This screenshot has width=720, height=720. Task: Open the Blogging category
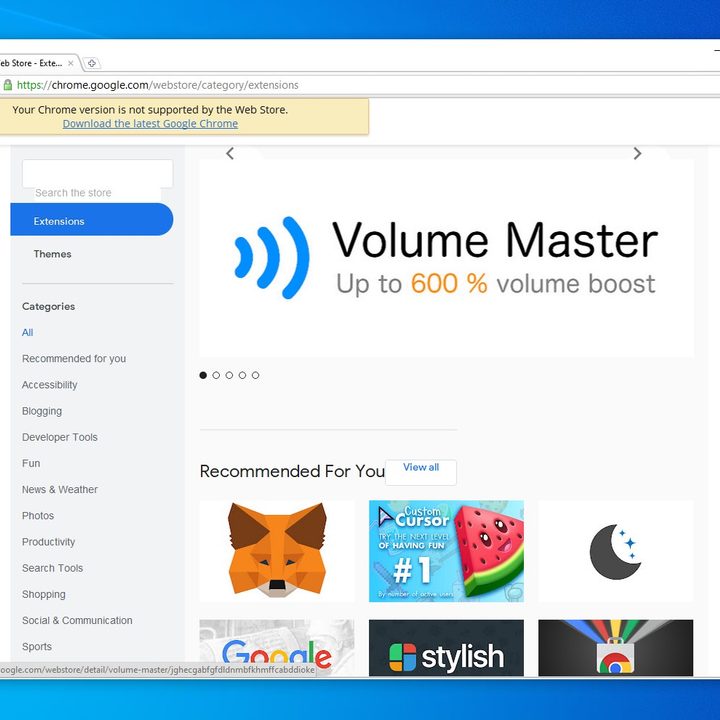42,411
